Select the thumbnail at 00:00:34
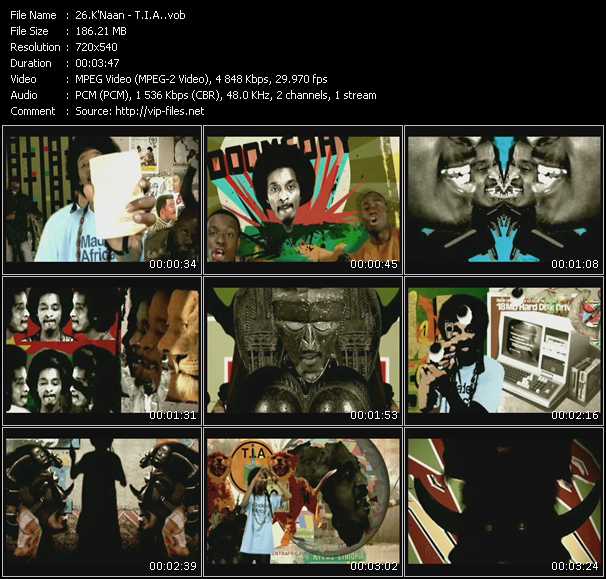Viewport: 606px width, 579px height. [102, 200]
